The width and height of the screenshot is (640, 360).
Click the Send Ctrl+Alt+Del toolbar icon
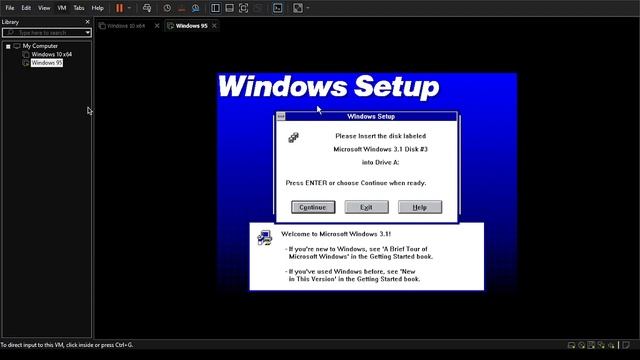click(x=147, y=8)
